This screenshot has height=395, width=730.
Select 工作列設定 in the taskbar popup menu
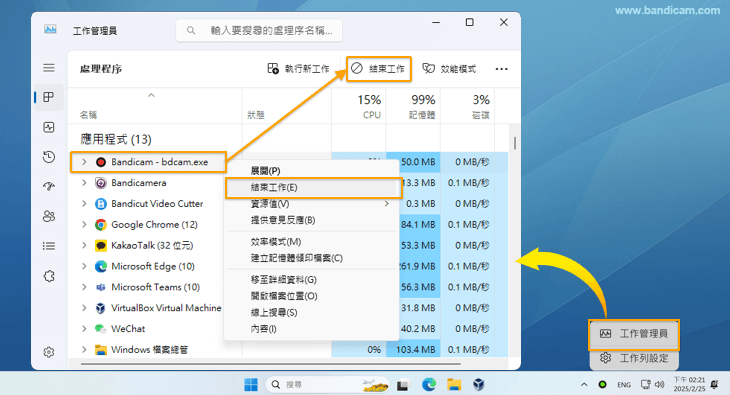634,358
